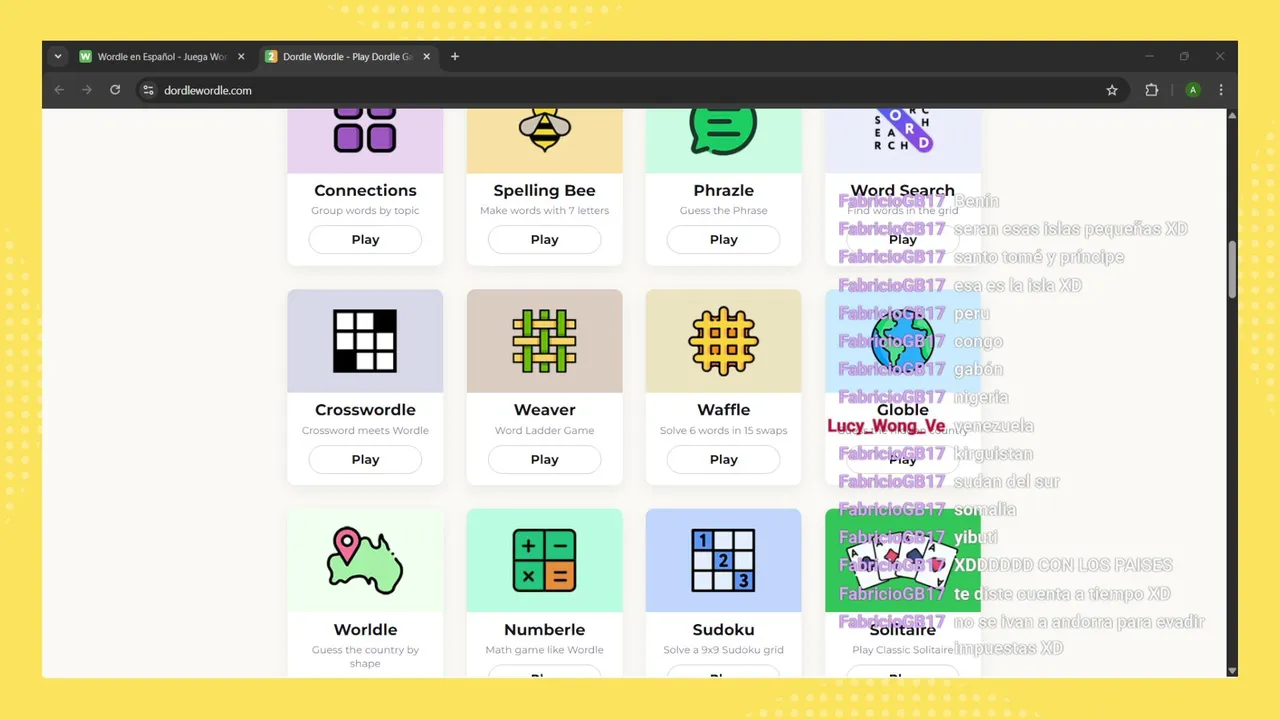Click 'Make words with 7 letters' text

pyautogui.click(x=545, y=211)
